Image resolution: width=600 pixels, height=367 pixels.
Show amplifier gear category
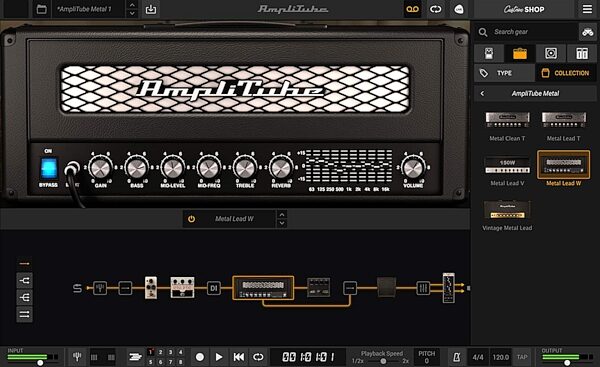520,54
